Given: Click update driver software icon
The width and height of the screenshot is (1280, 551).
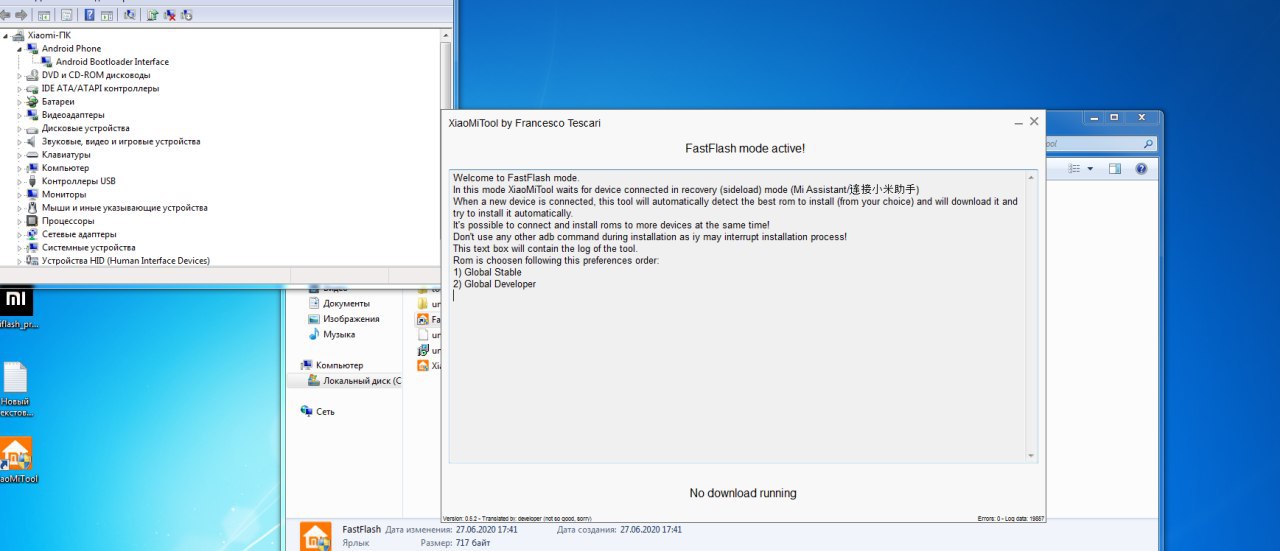Looking at the screenshot, I should 152,15.
